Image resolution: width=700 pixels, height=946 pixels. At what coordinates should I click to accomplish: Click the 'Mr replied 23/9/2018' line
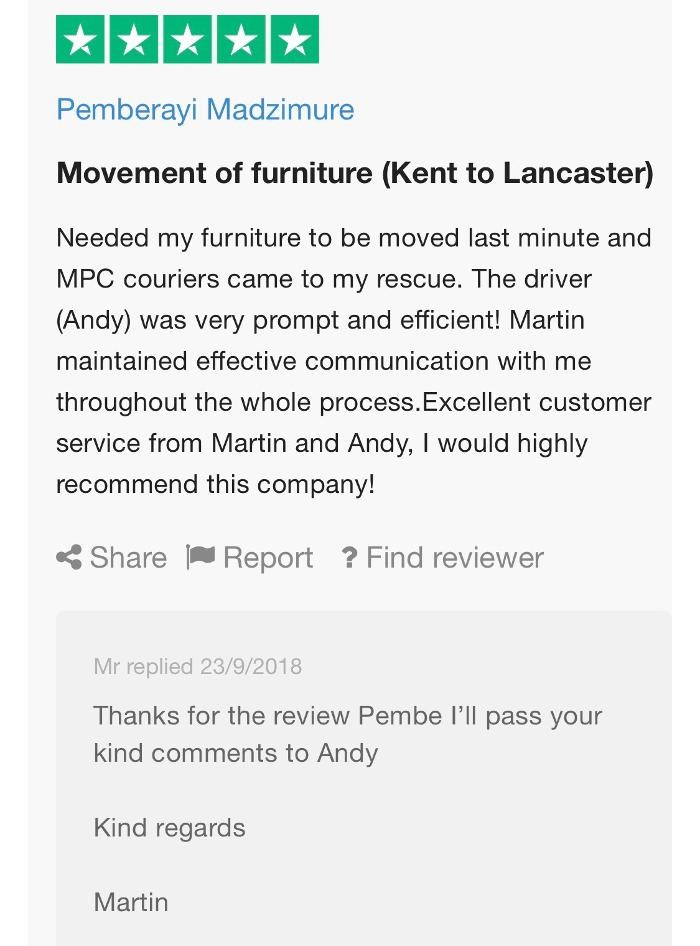tap(197, 667)
